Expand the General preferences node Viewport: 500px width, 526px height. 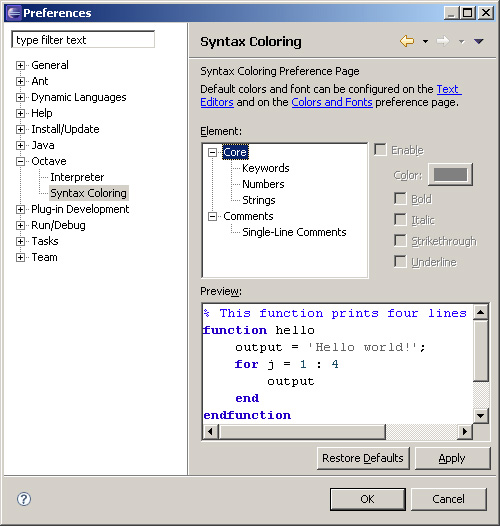coord(20,65)
